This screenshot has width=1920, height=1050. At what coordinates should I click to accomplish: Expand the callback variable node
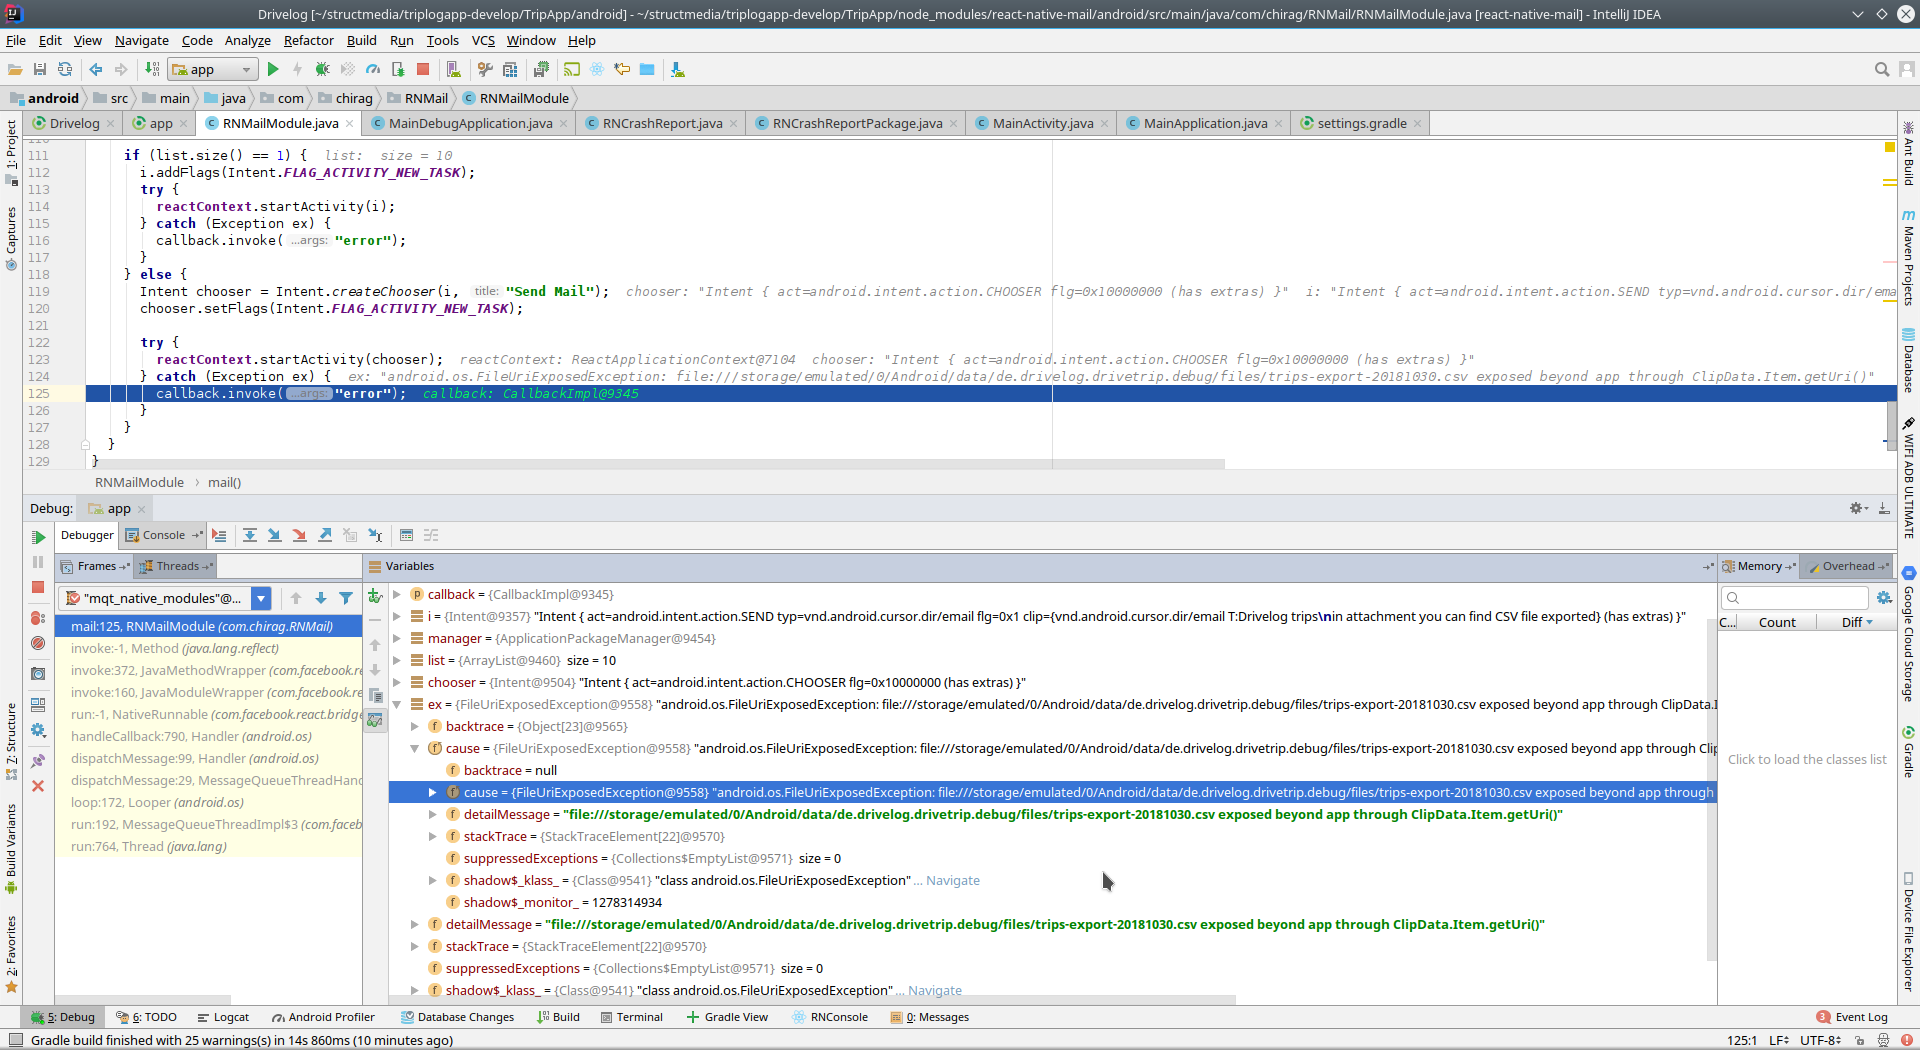[397, 594]
